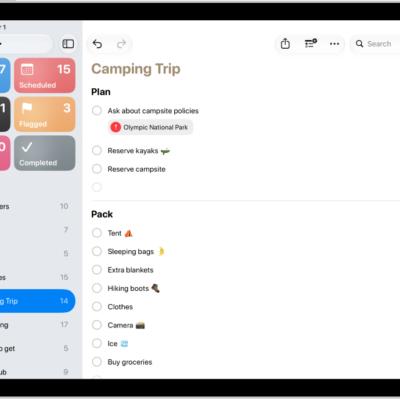Click the redo arrow
The width and height of the screenshot is (400, 400).
121,44
